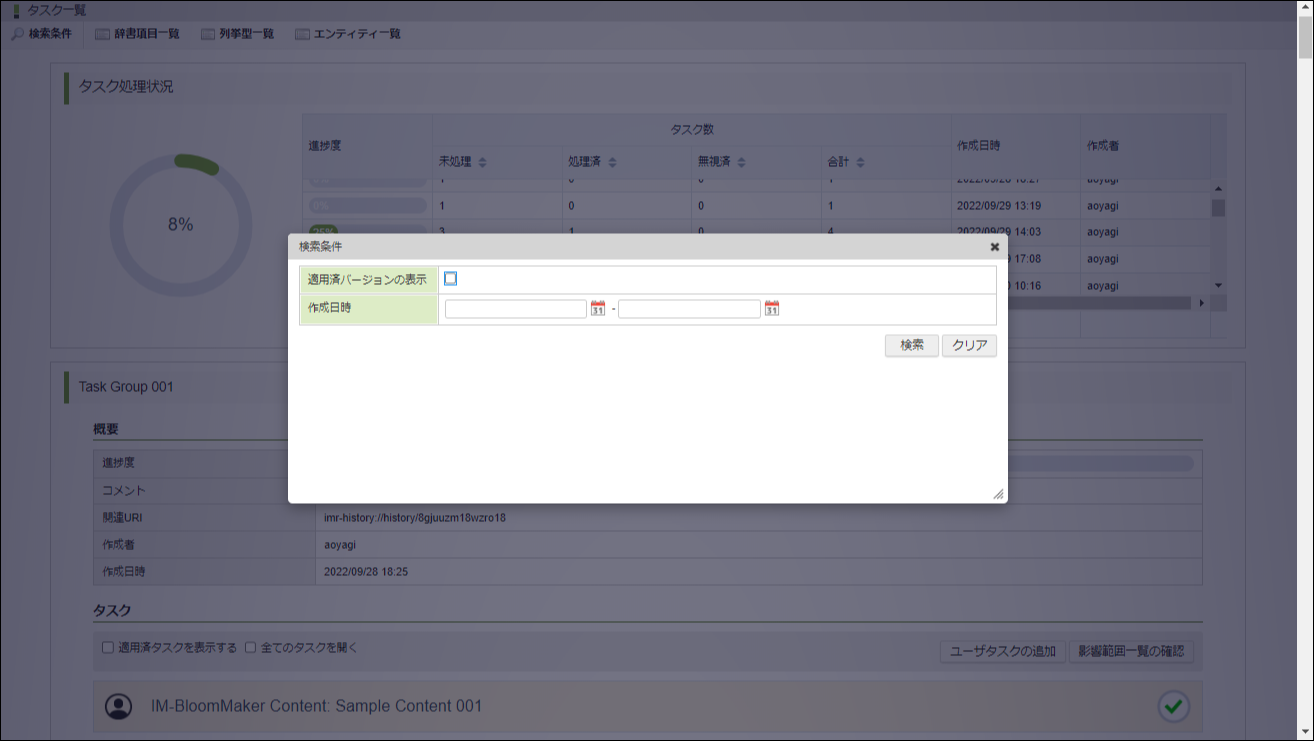Click the list icon next to 辞書項目一覧

[x=103, y=33]
